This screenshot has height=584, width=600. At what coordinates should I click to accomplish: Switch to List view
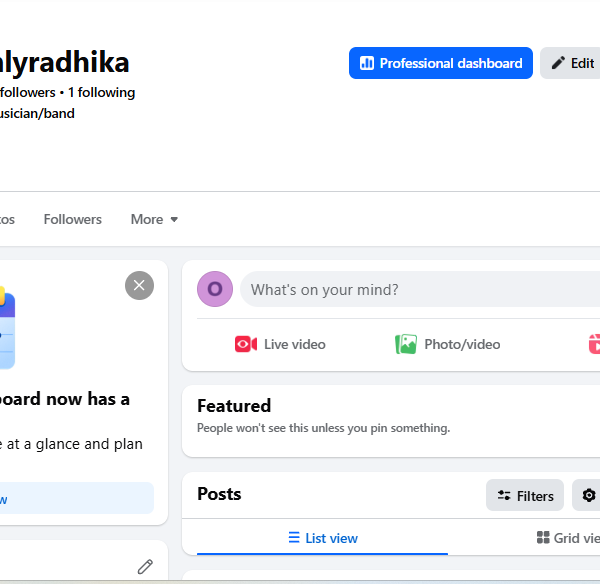[x=323, y=538]
